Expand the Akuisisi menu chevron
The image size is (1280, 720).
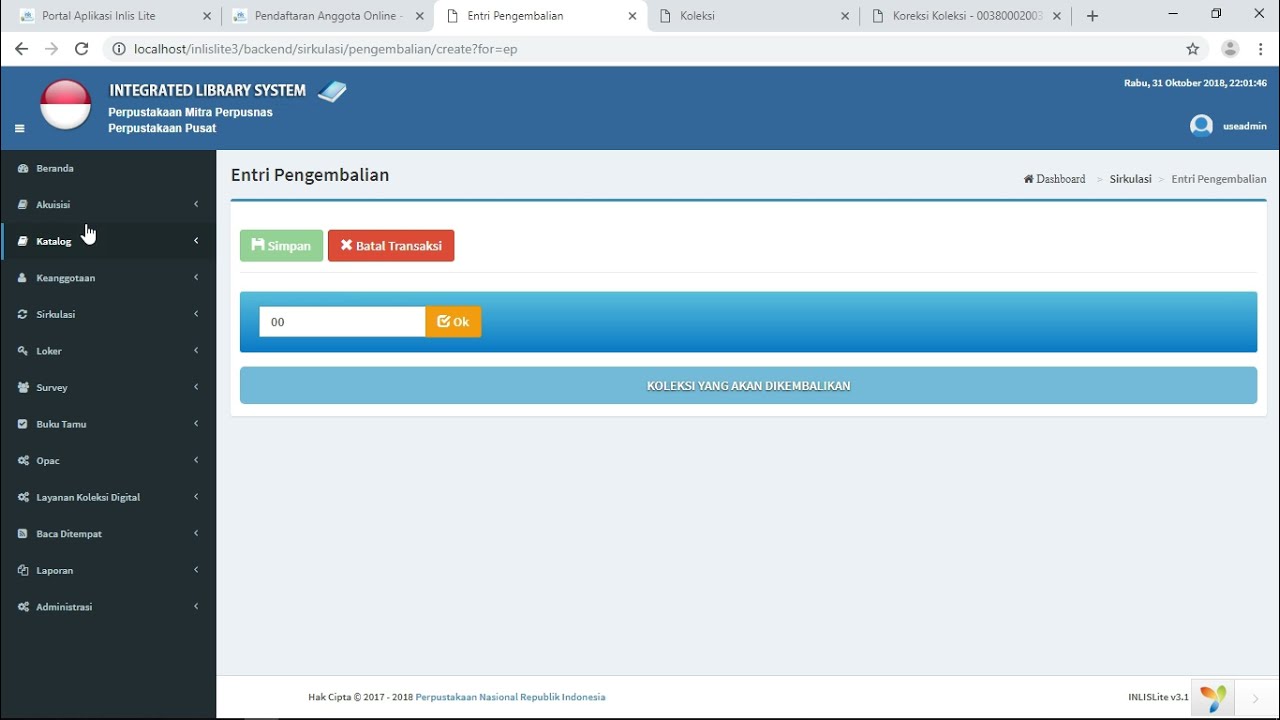click(196, 204)
